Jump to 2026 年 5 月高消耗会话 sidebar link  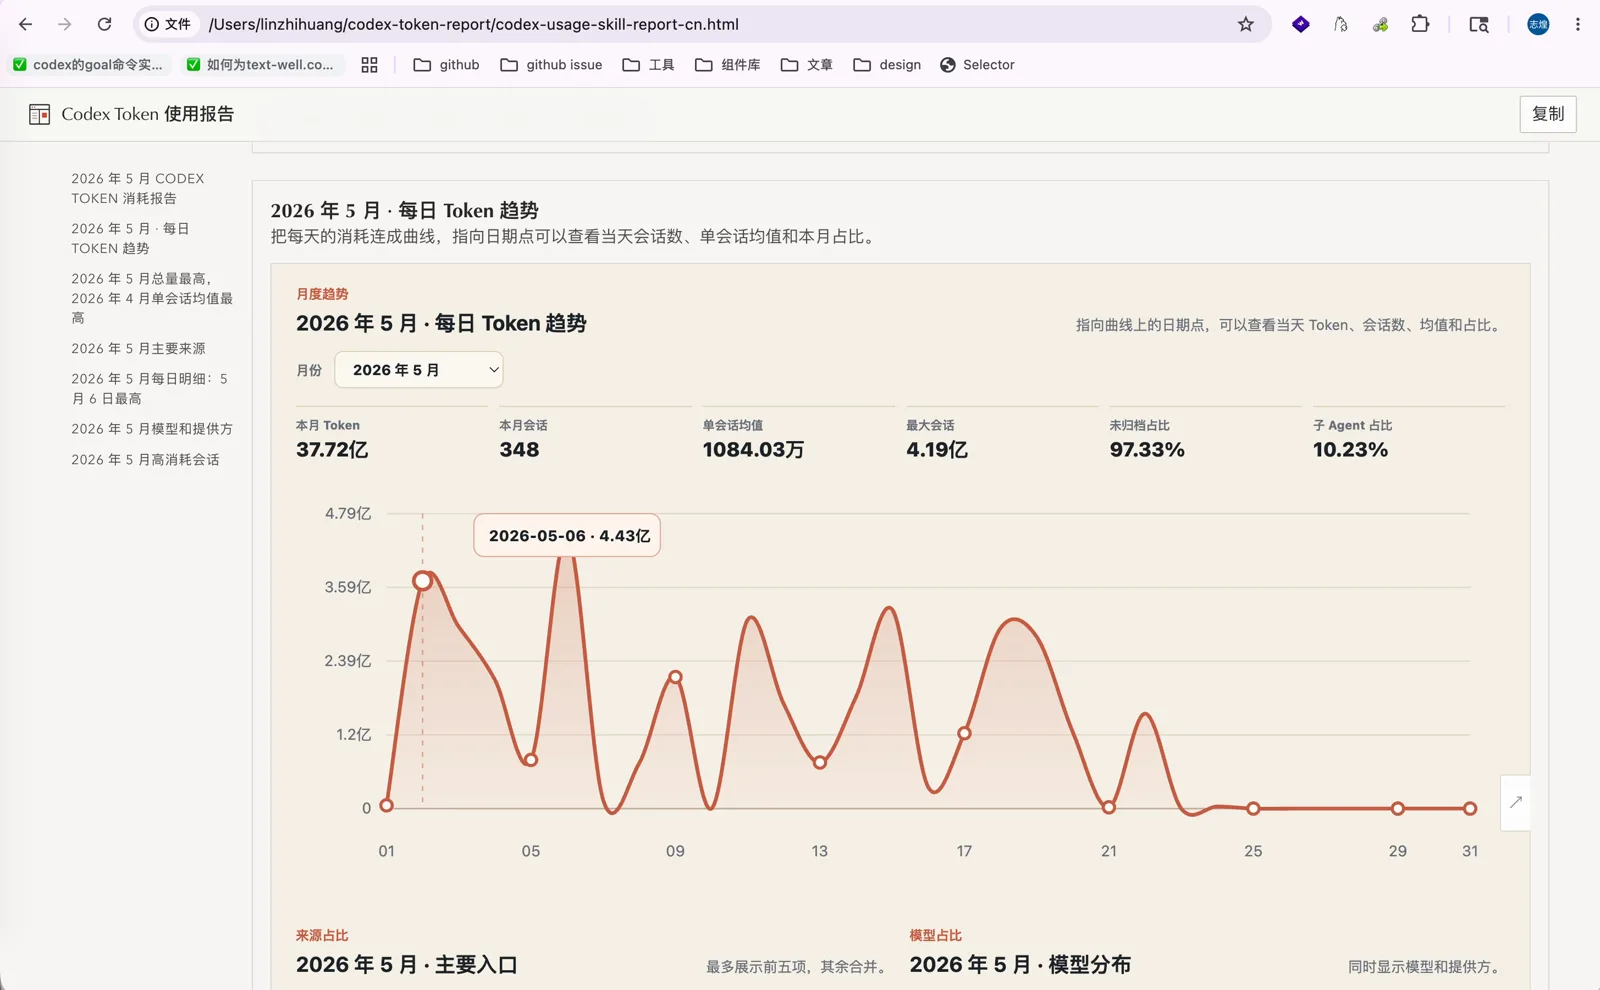(x=145, y=460)
